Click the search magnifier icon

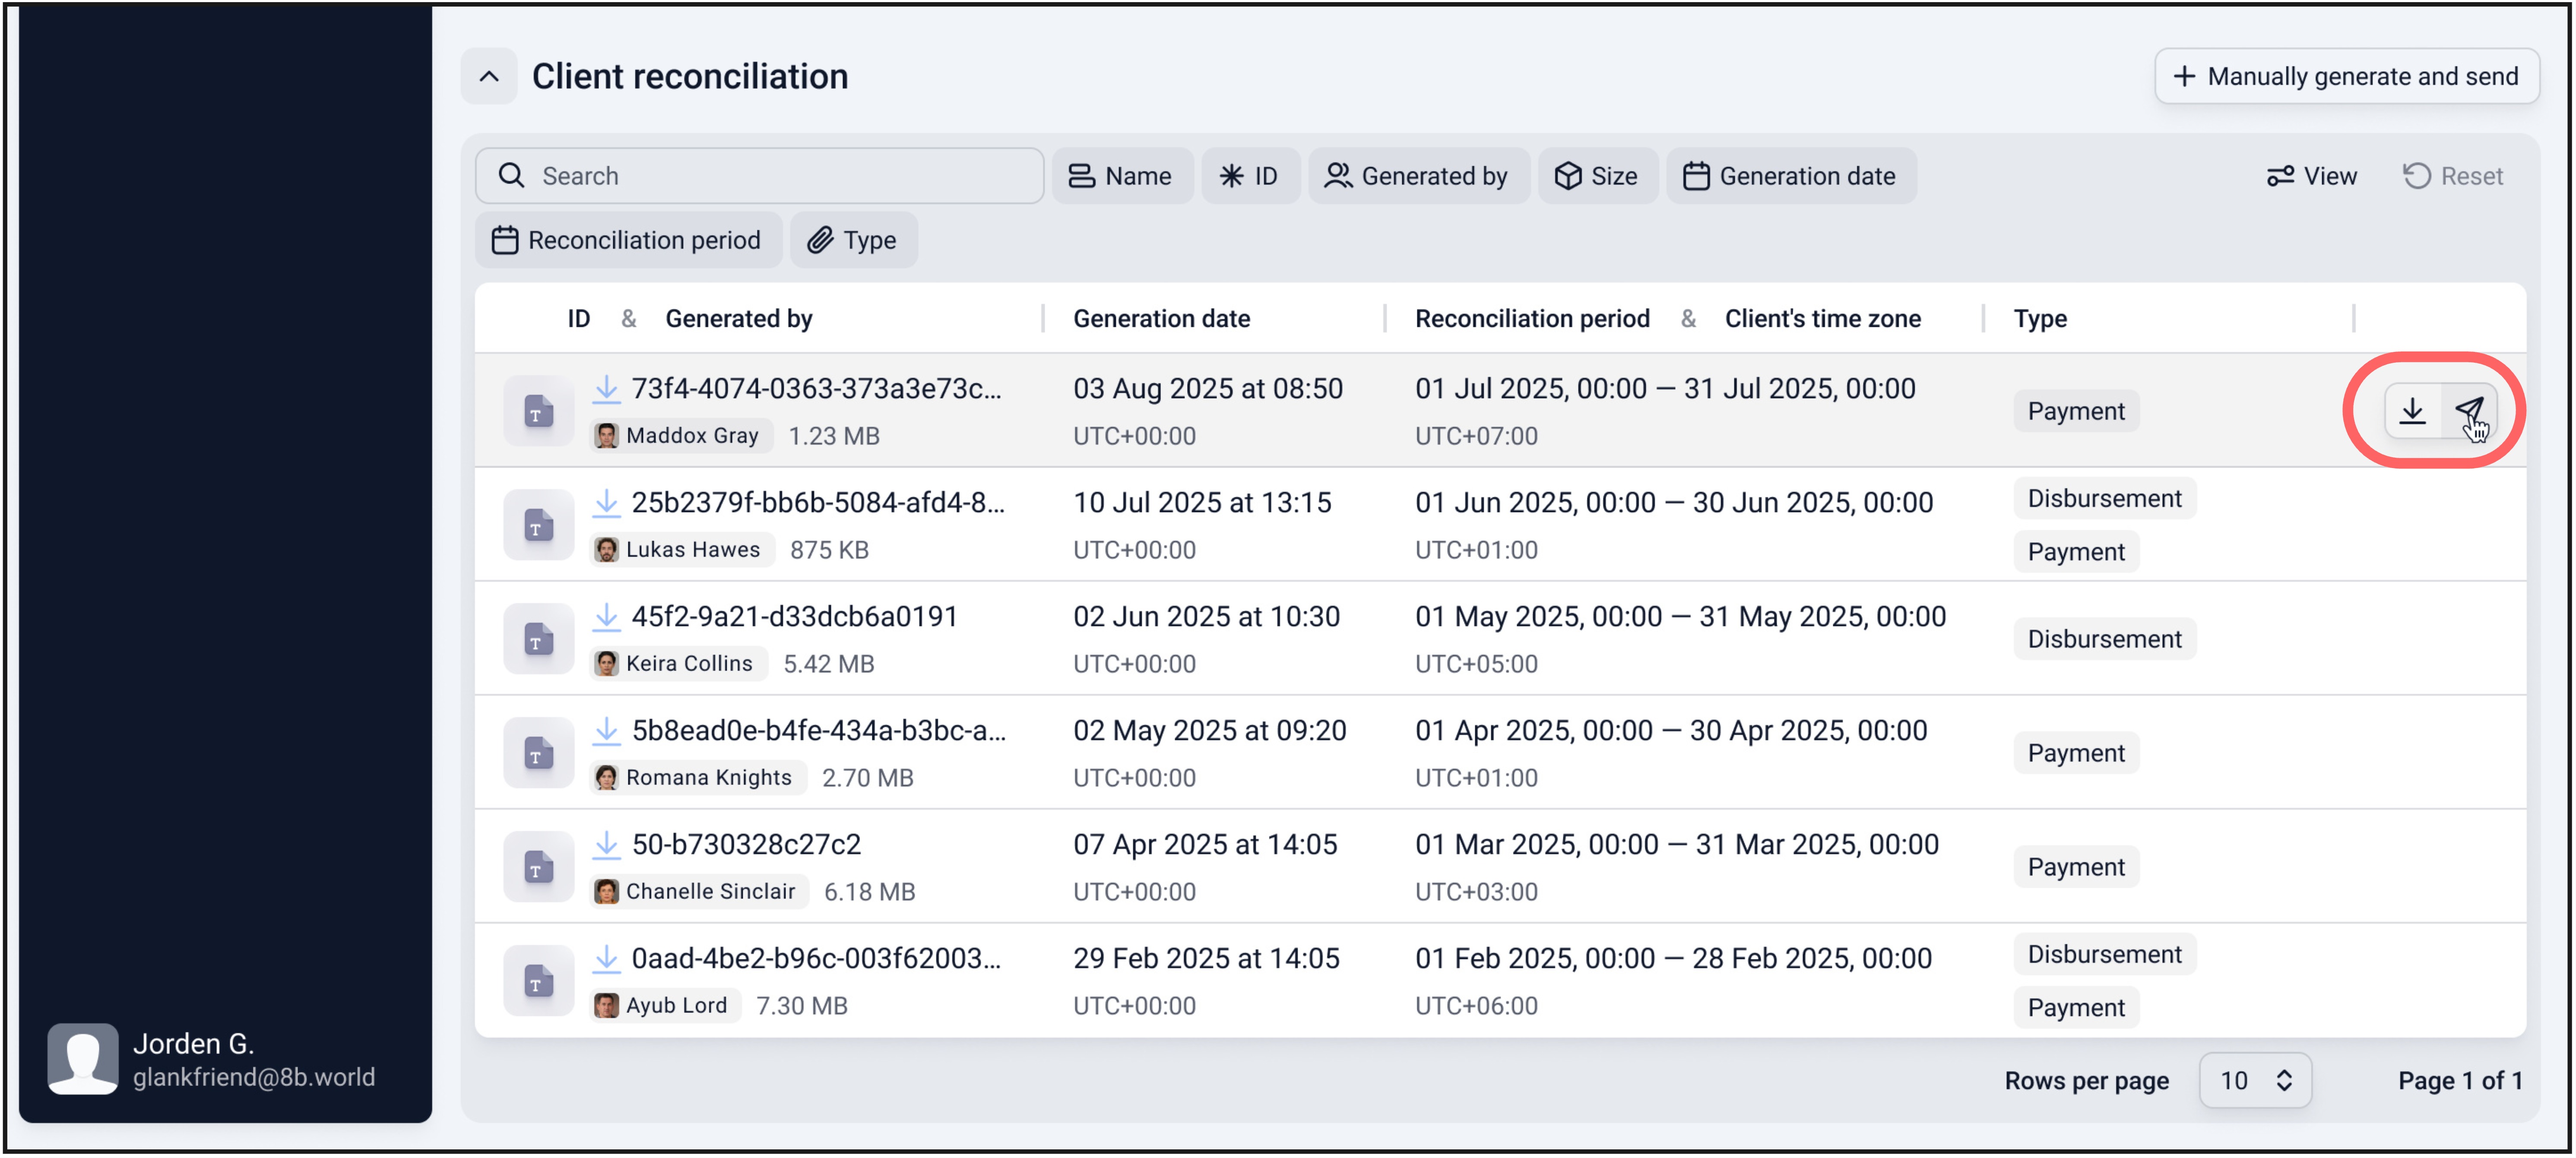point(511,176)
